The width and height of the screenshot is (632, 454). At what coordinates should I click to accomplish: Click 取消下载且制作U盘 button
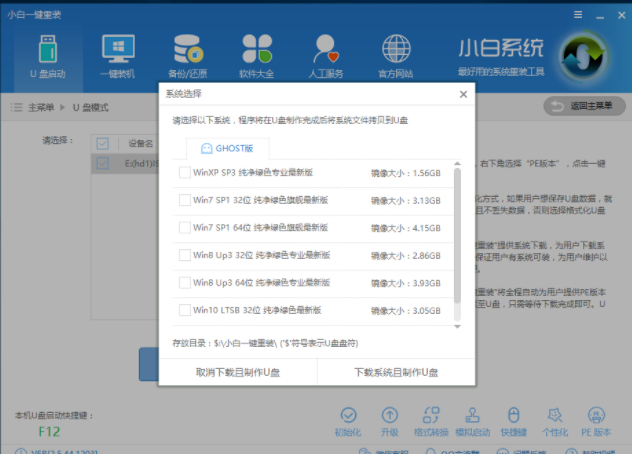[x=238, y=372]
